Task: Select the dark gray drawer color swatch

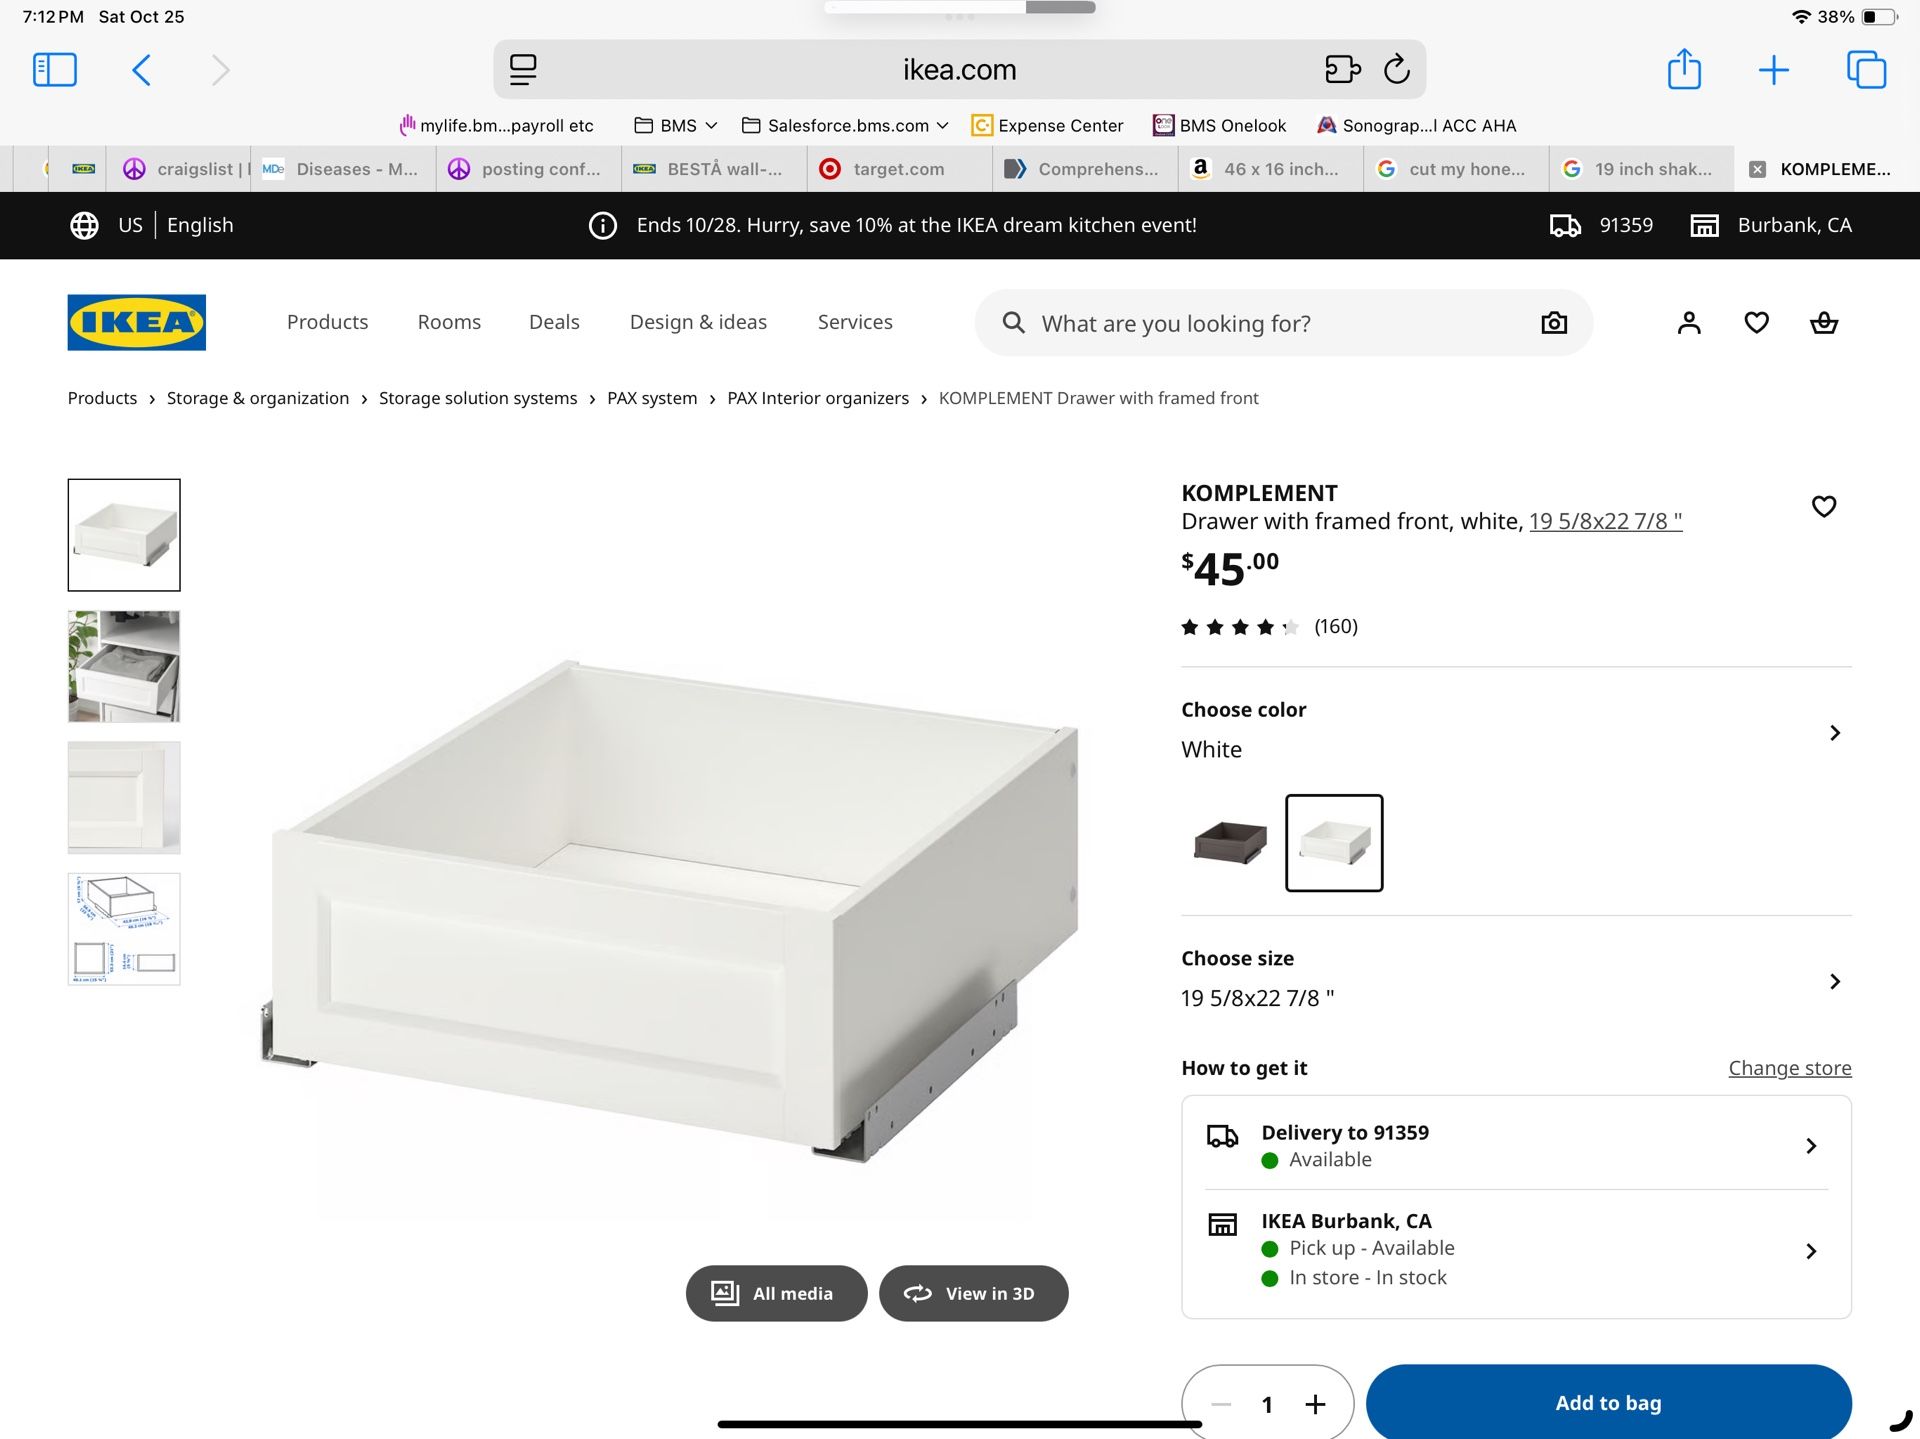Action: coord(1229,843)
